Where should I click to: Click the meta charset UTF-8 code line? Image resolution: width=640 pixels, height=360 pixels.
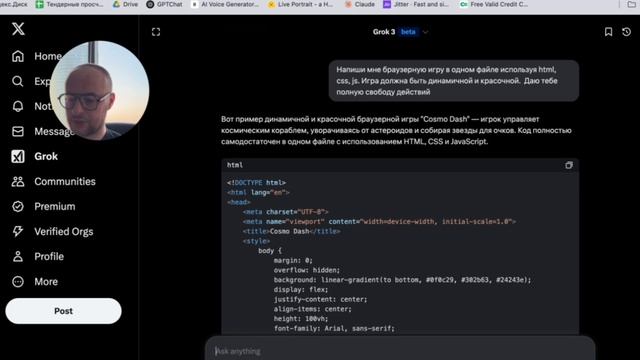(285, 212)
